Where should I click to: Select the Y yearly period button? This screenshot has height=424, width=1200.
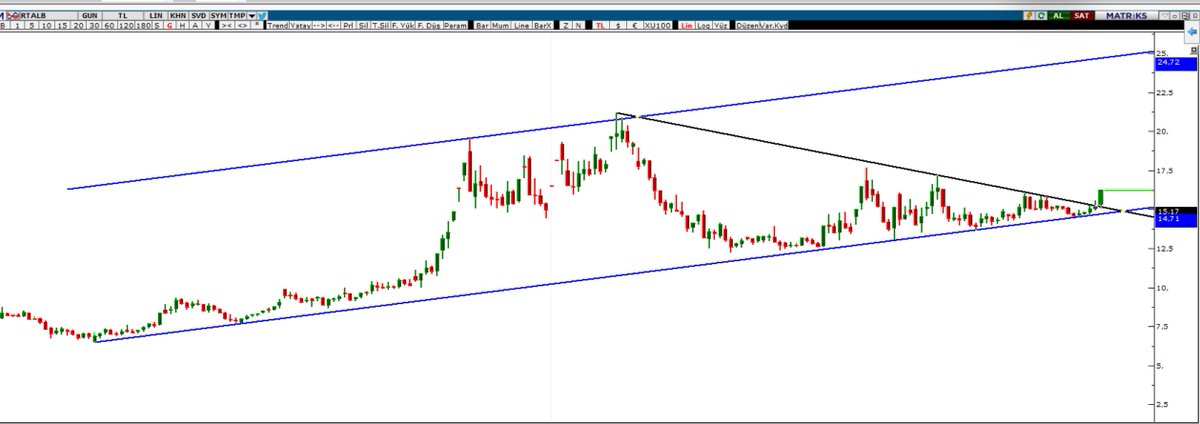pyautogui.click(x=208, y=25)
